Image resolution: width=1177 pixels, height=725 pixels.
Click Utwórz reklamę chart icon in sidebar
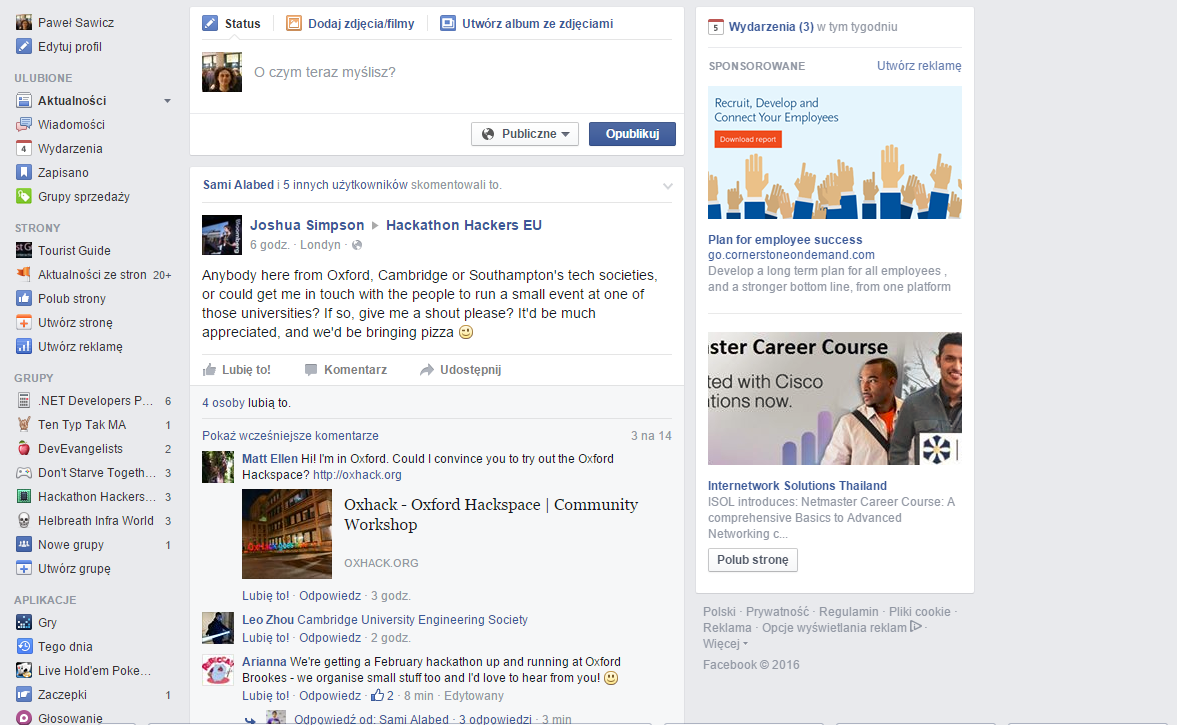point(24,347)
